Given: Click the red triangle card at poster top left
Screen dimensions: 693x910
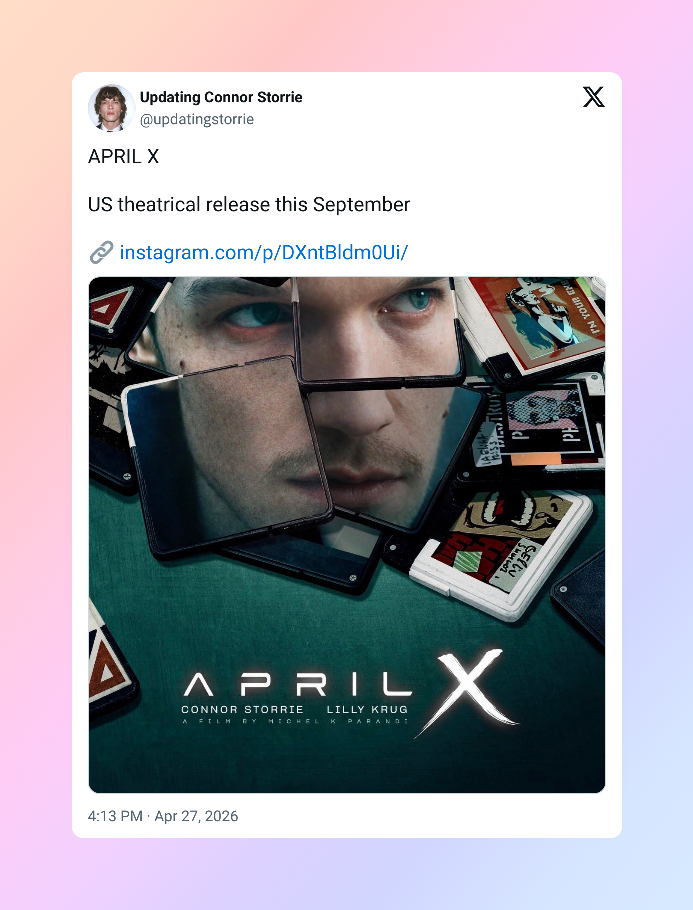Looking at the screenshot, I should click(112, 307).
